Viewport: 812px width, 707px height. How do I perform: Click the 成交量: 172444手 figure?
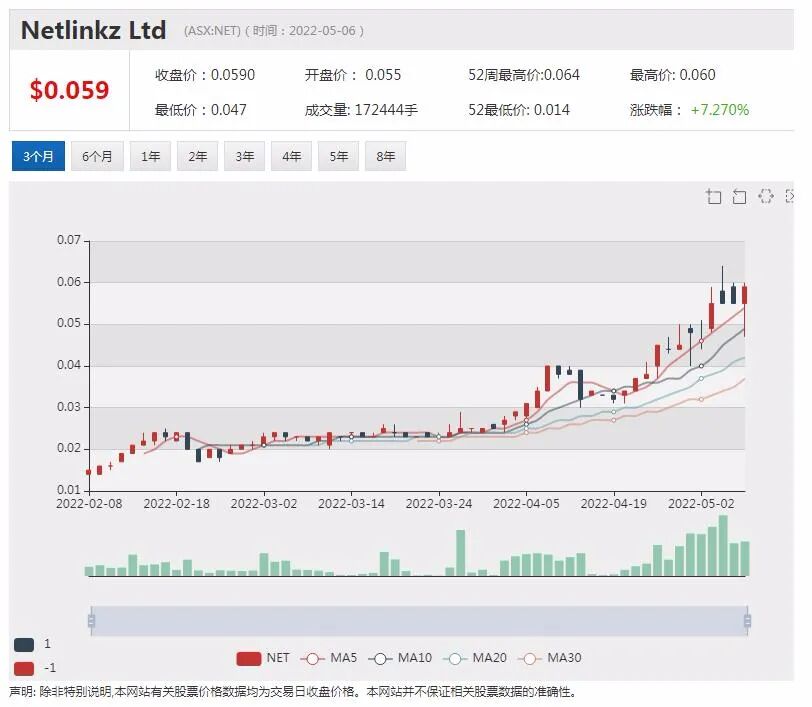click(x=361, y=110)
